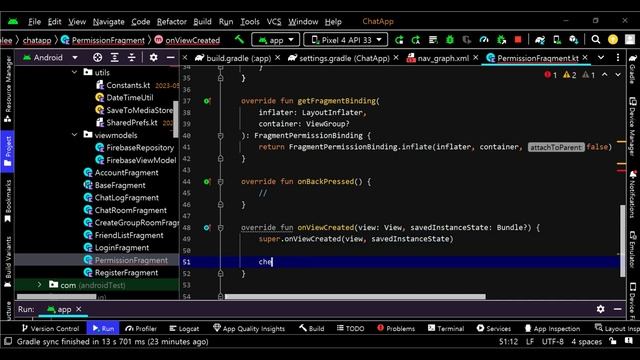Click the yellow IDE updates icon

point(613,40)
